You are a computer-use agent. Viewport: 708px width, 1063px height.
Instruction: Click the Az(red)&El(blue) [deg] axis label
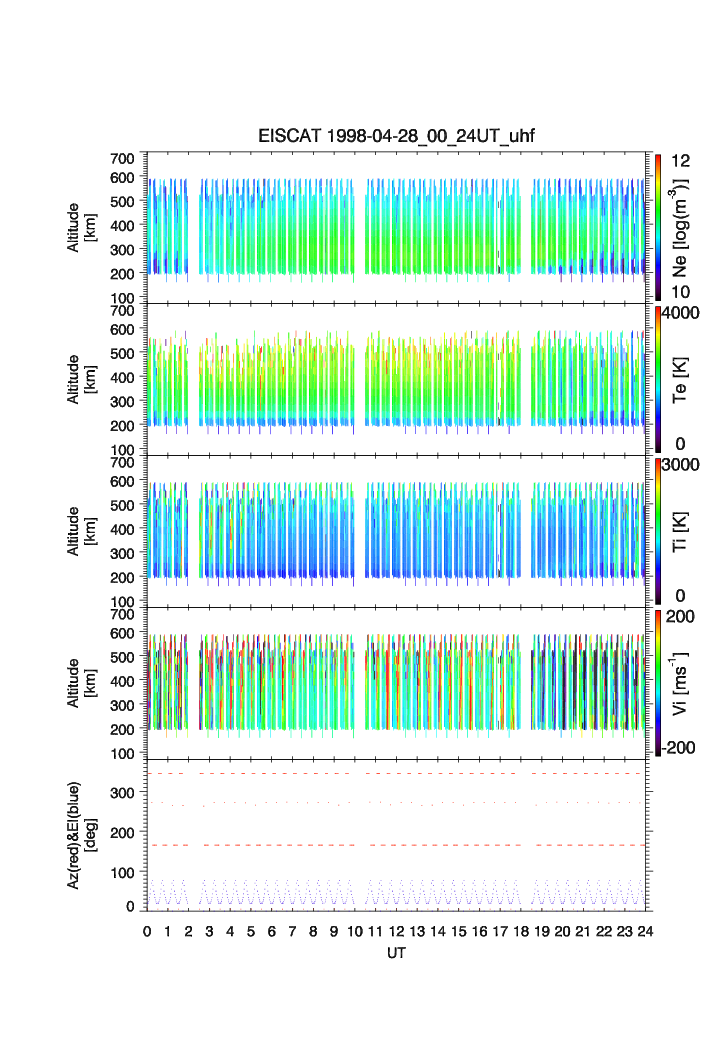click(79, 835)
